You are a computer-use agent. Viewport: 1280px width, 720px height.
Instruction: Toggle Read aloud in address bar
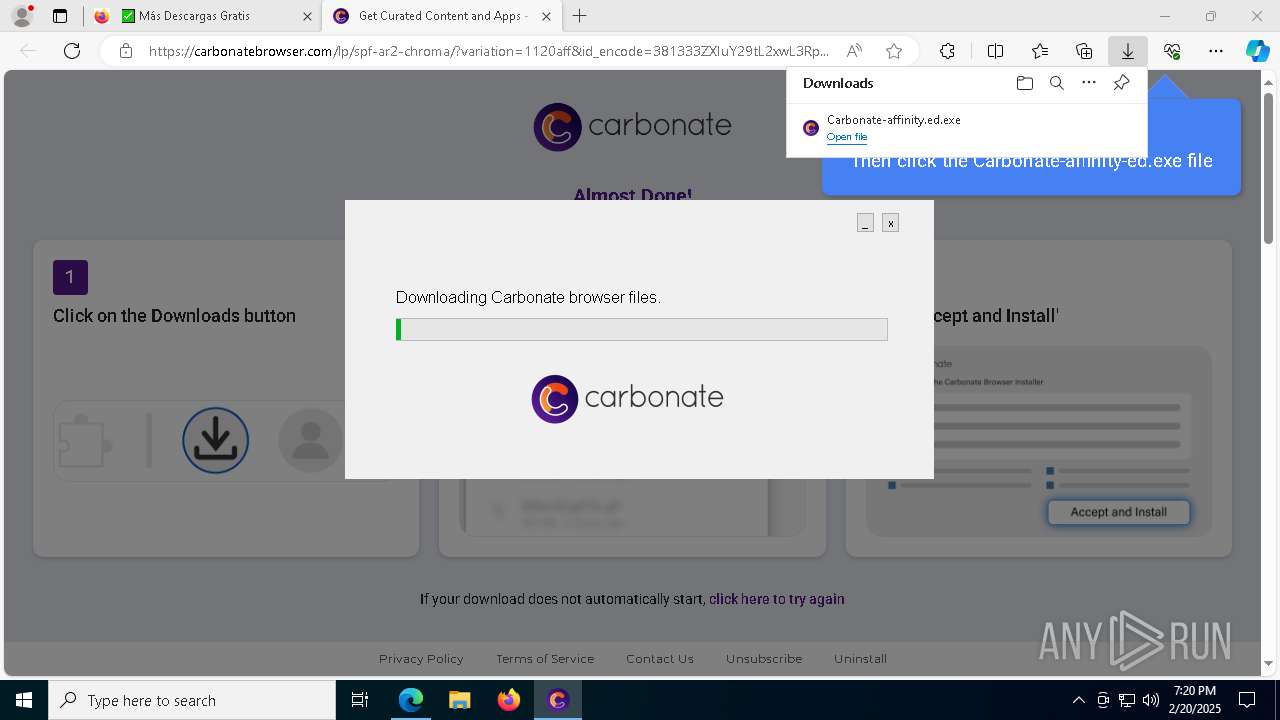pos(854,51)
